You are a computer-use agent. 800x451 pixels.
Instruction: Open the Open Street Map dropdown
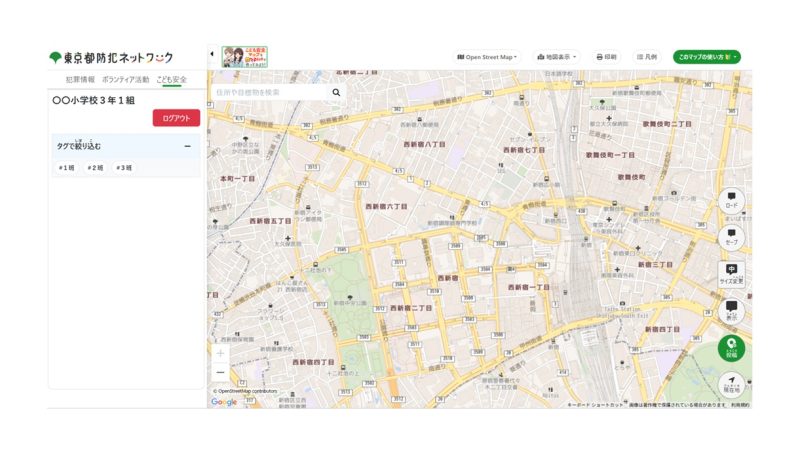pyautogui.click(x=488, y=57)
